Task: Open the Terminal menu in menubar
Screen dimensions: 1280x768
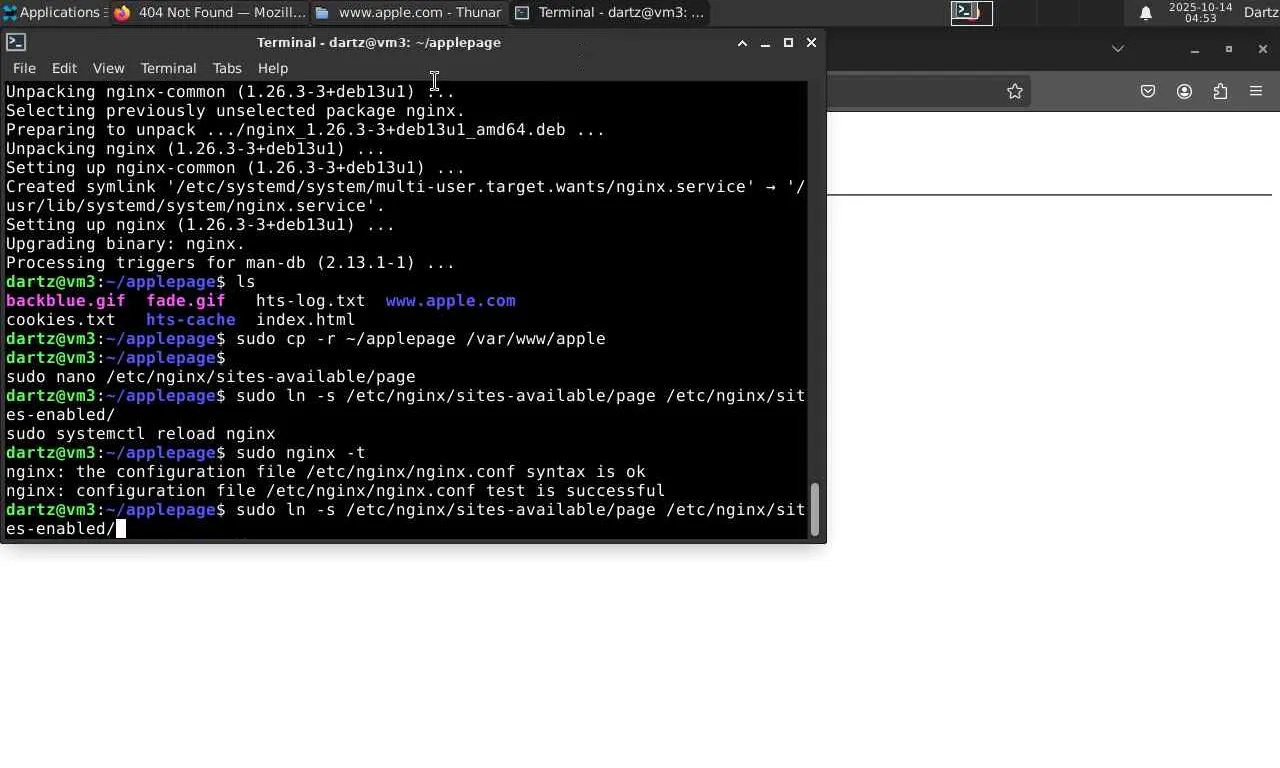Action: [x=168, y=68]
